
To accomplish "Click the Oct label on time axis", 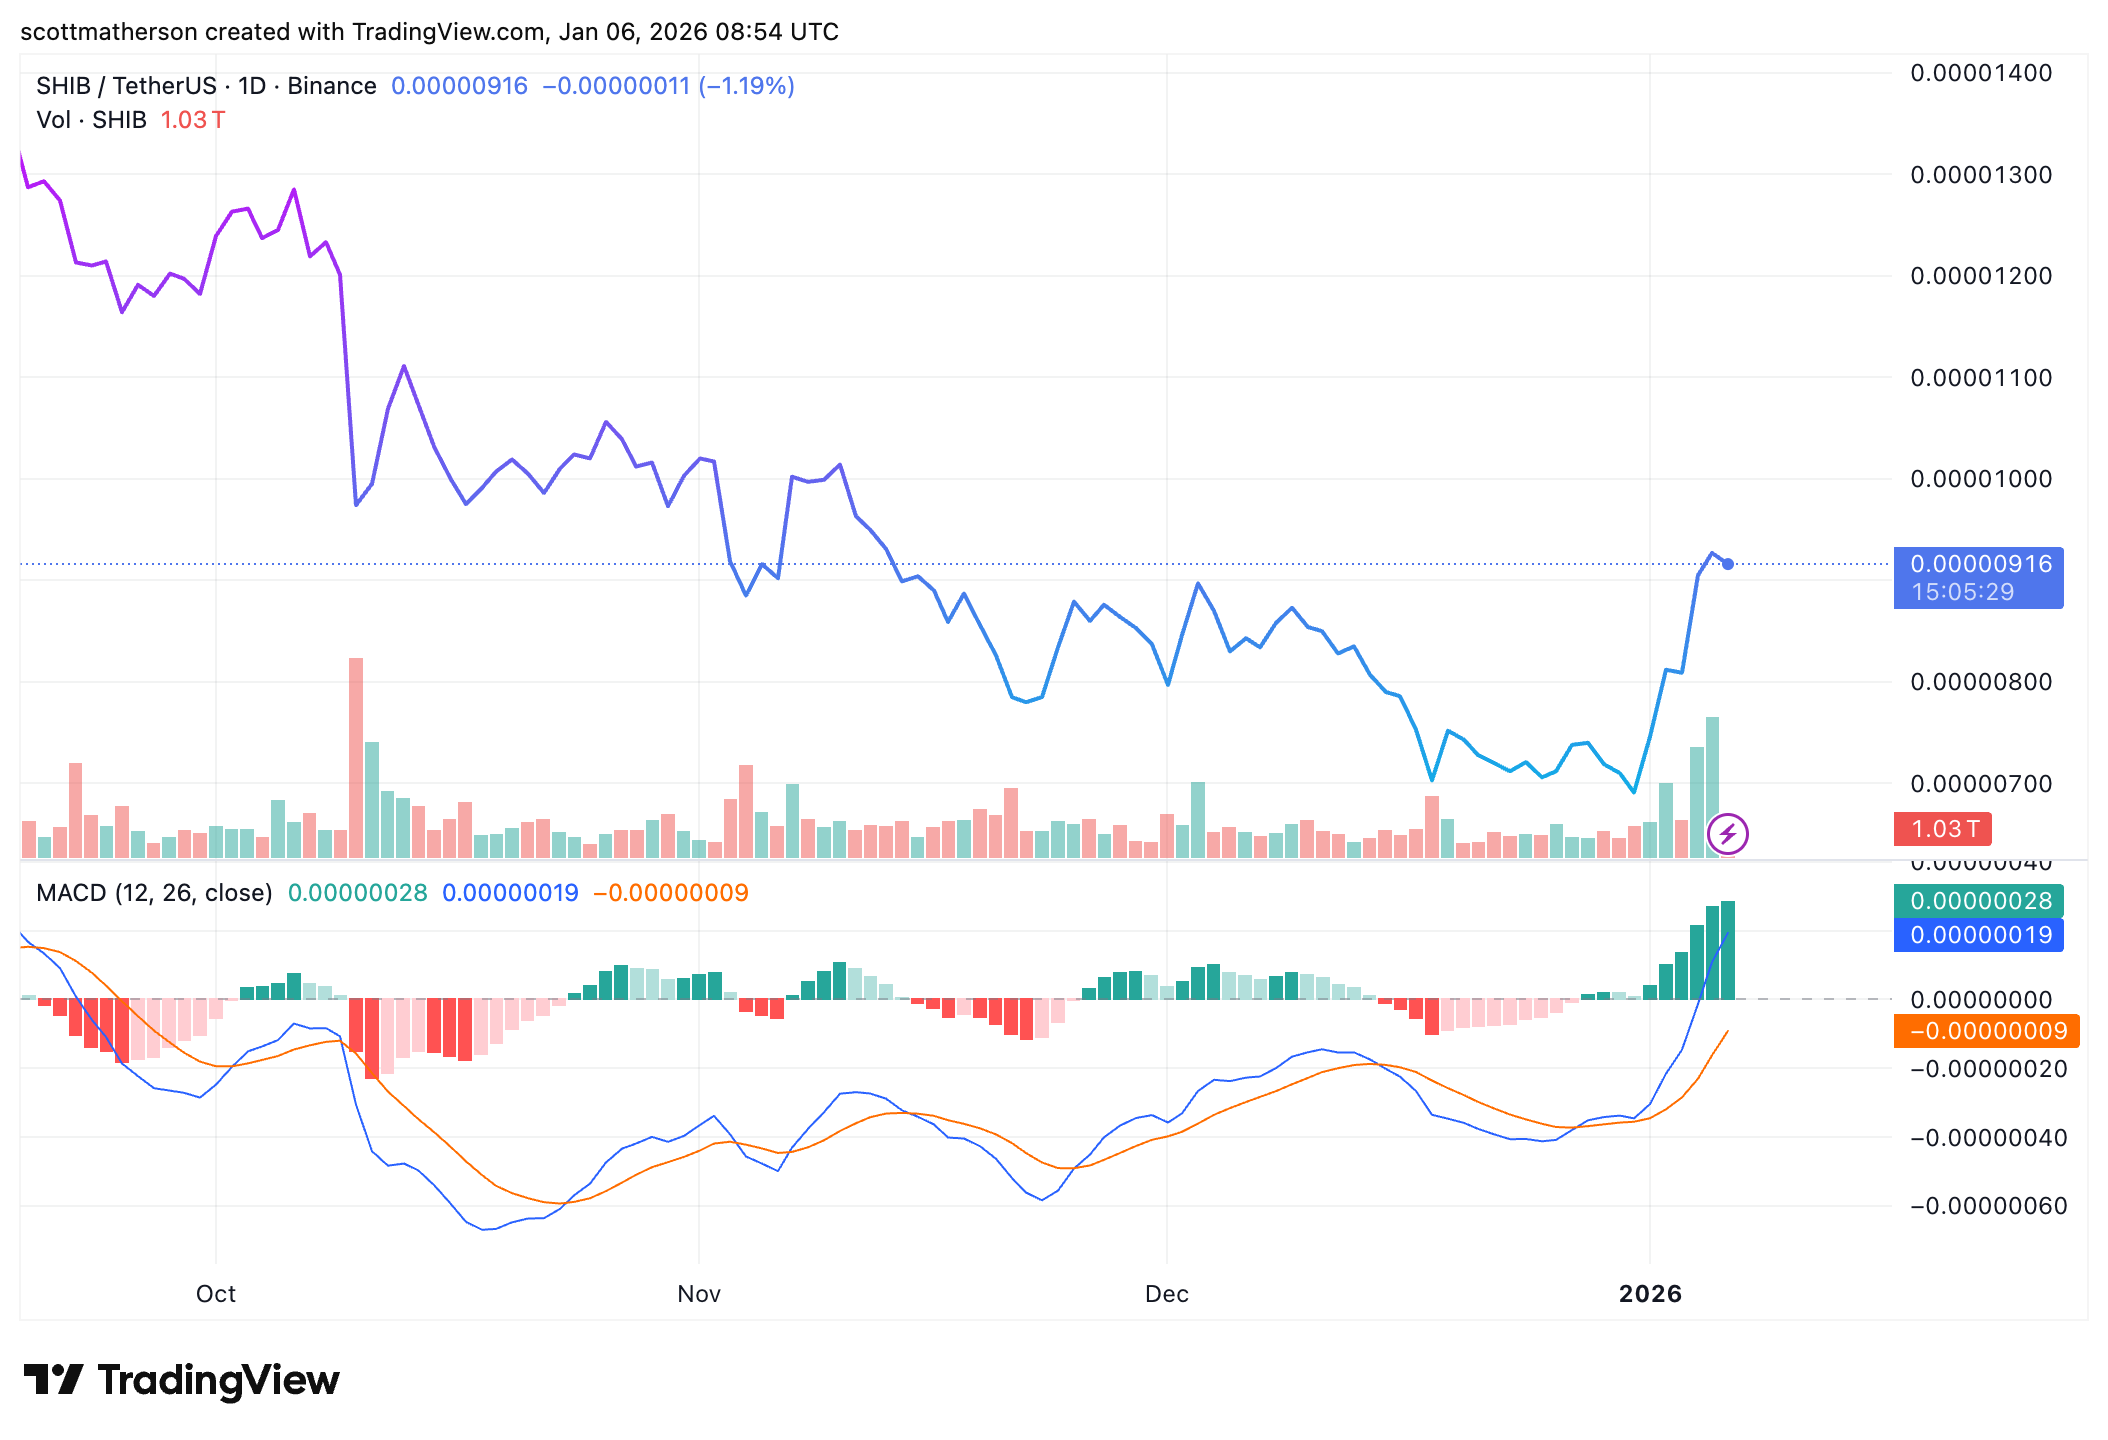I will (216, 1294).
